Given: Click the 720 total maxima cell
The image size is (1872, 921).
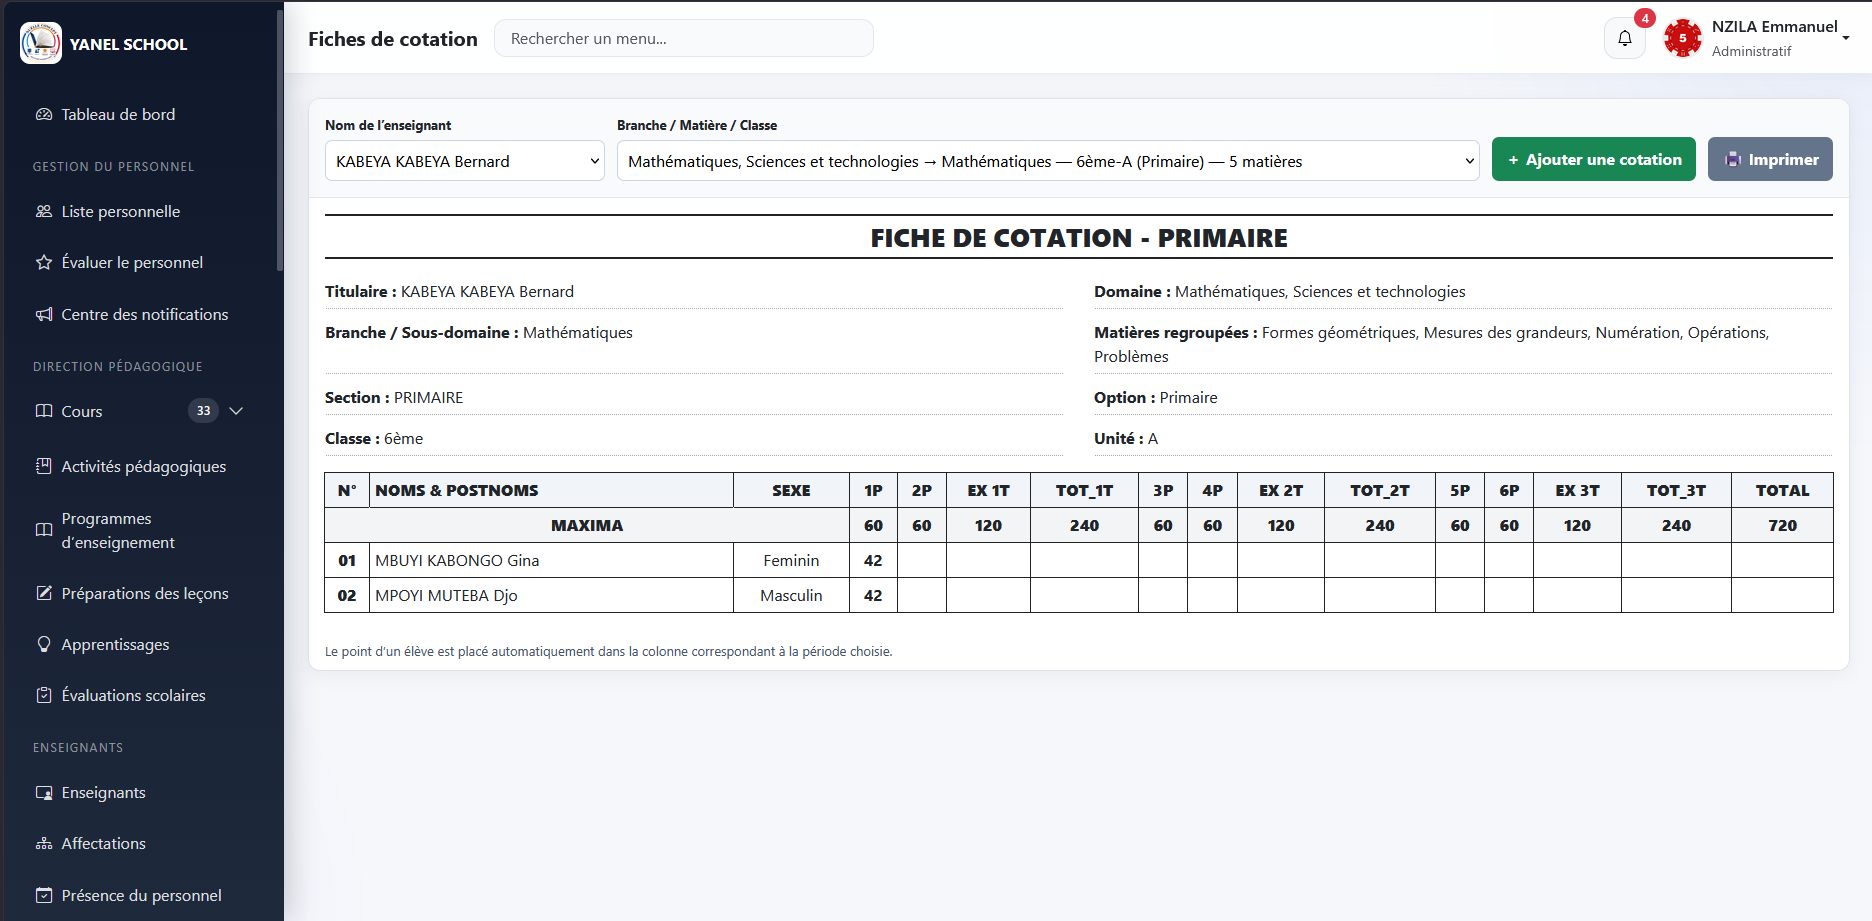Looking at the screenshot, I should pyautogui.click(x=1782, y=525).
